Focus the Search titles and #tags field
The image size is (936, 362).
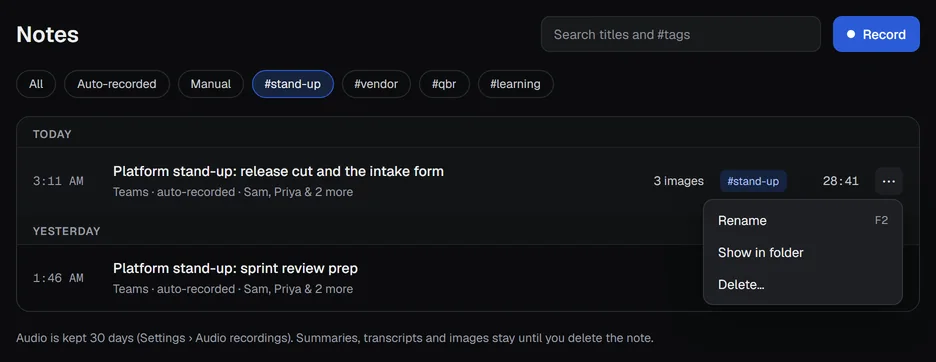tap(681, 34)
